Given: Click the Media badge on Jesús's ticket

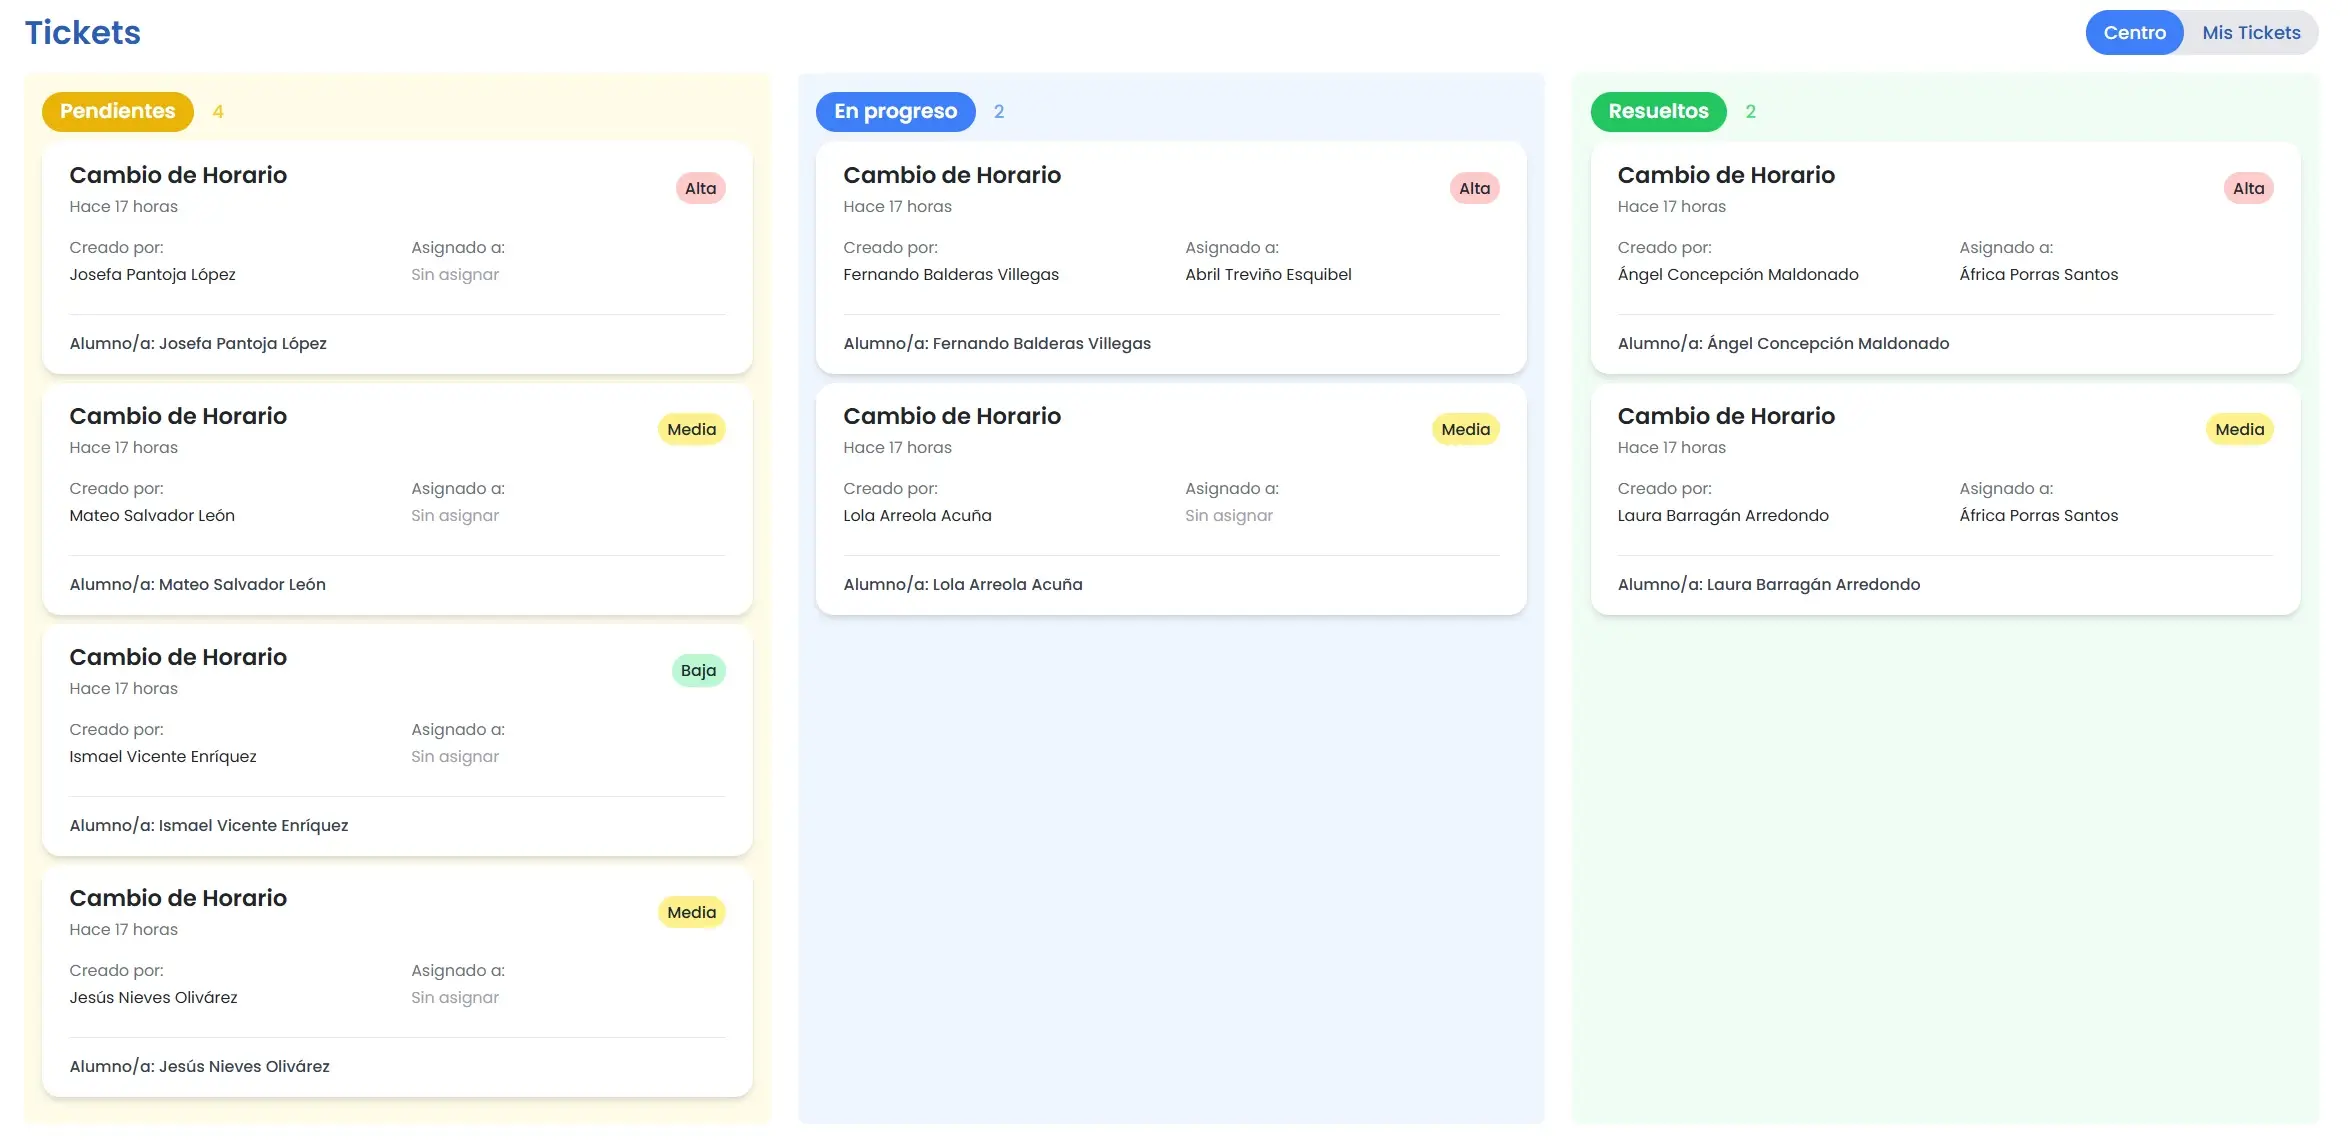Looking at the screenshot, I should click(691, 911).
